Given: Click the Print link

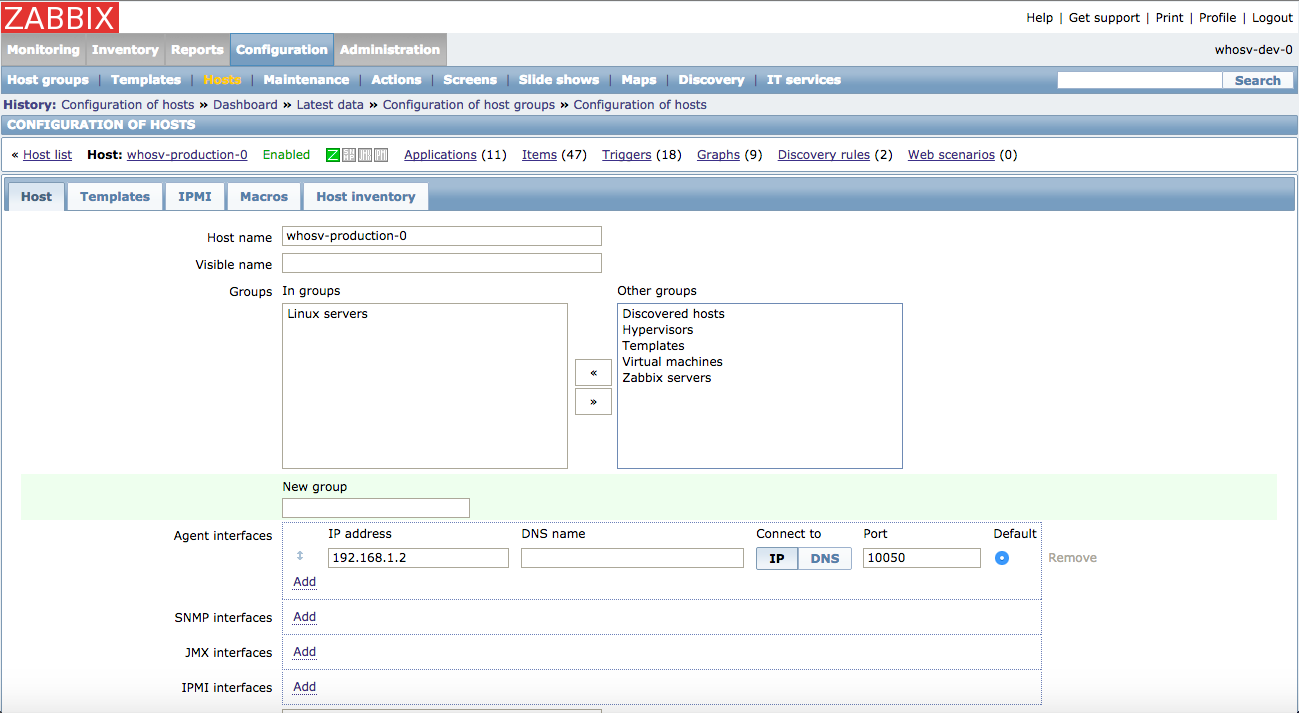Looking at the screenshot, I should click(1169, 18).
